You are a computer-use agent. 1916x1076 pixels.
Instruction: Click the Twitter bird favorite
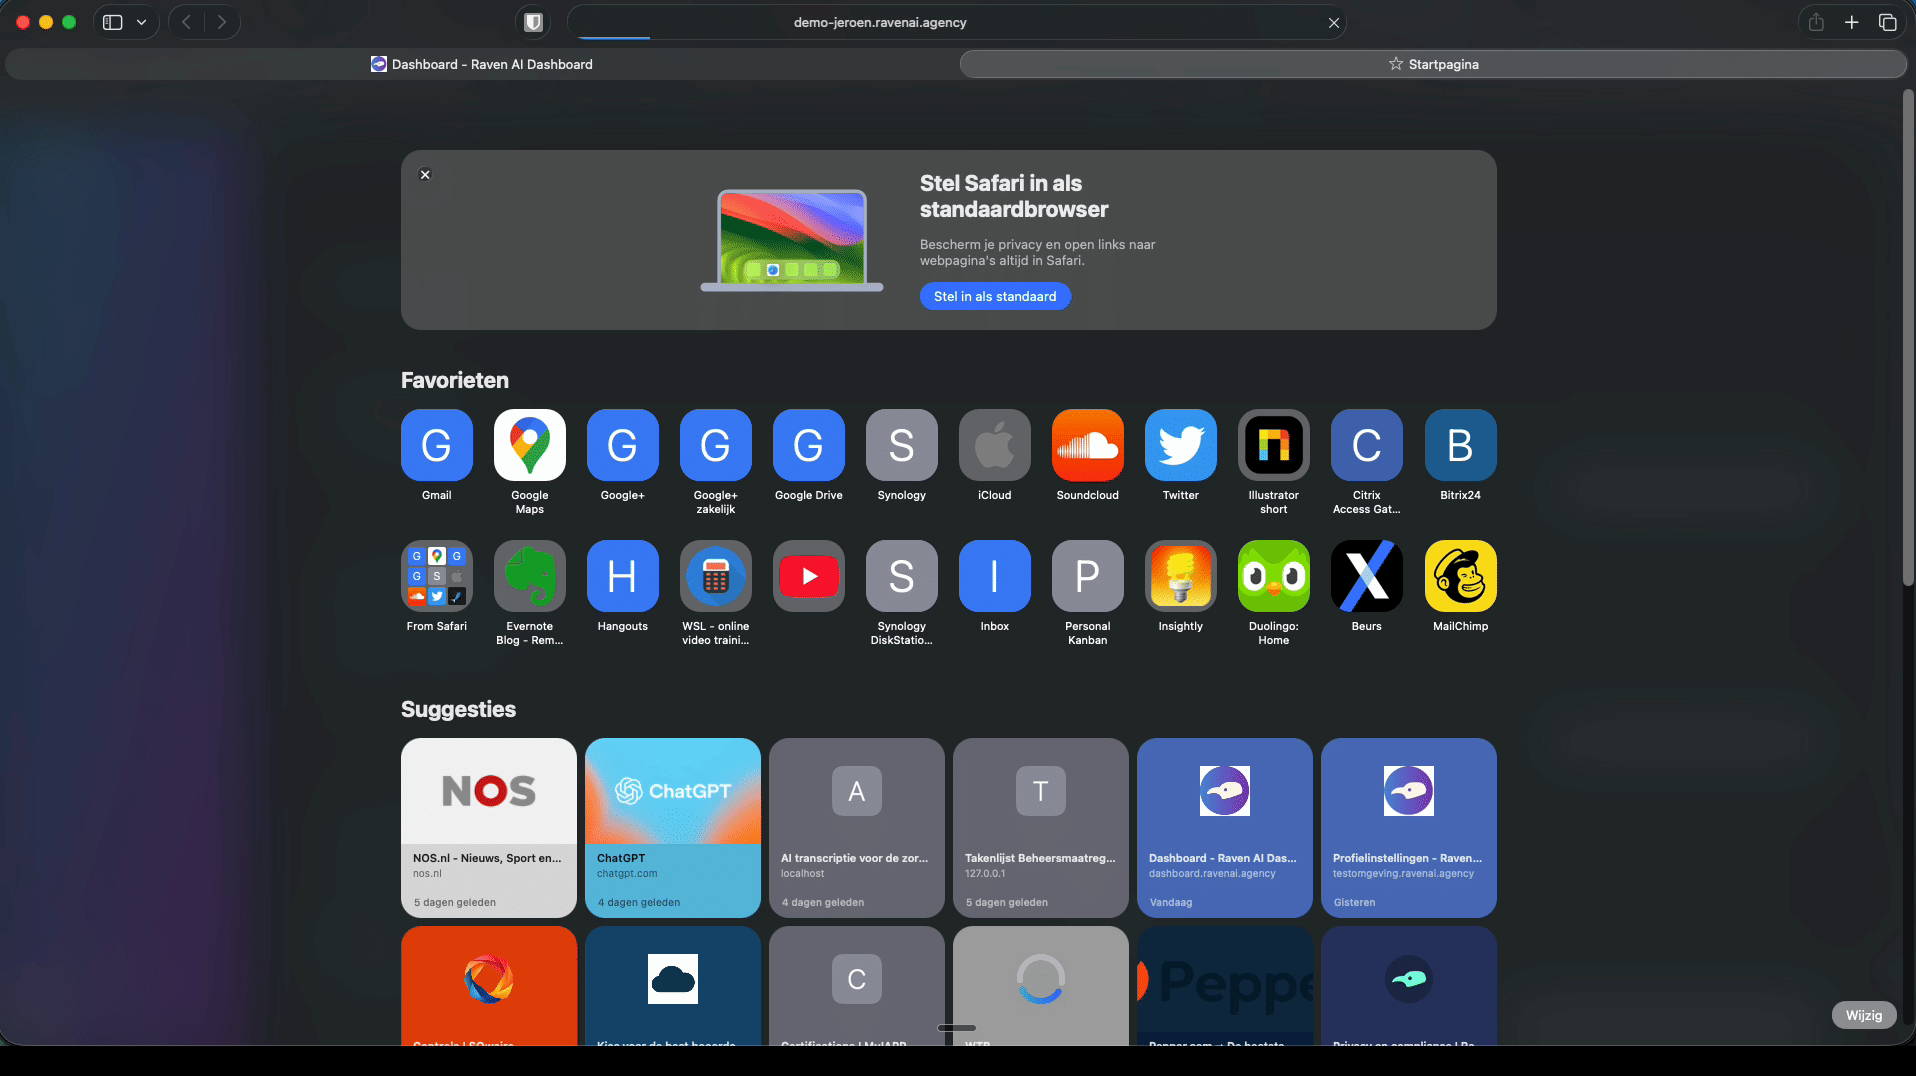pyautogui.click(x=1180, y=445)
